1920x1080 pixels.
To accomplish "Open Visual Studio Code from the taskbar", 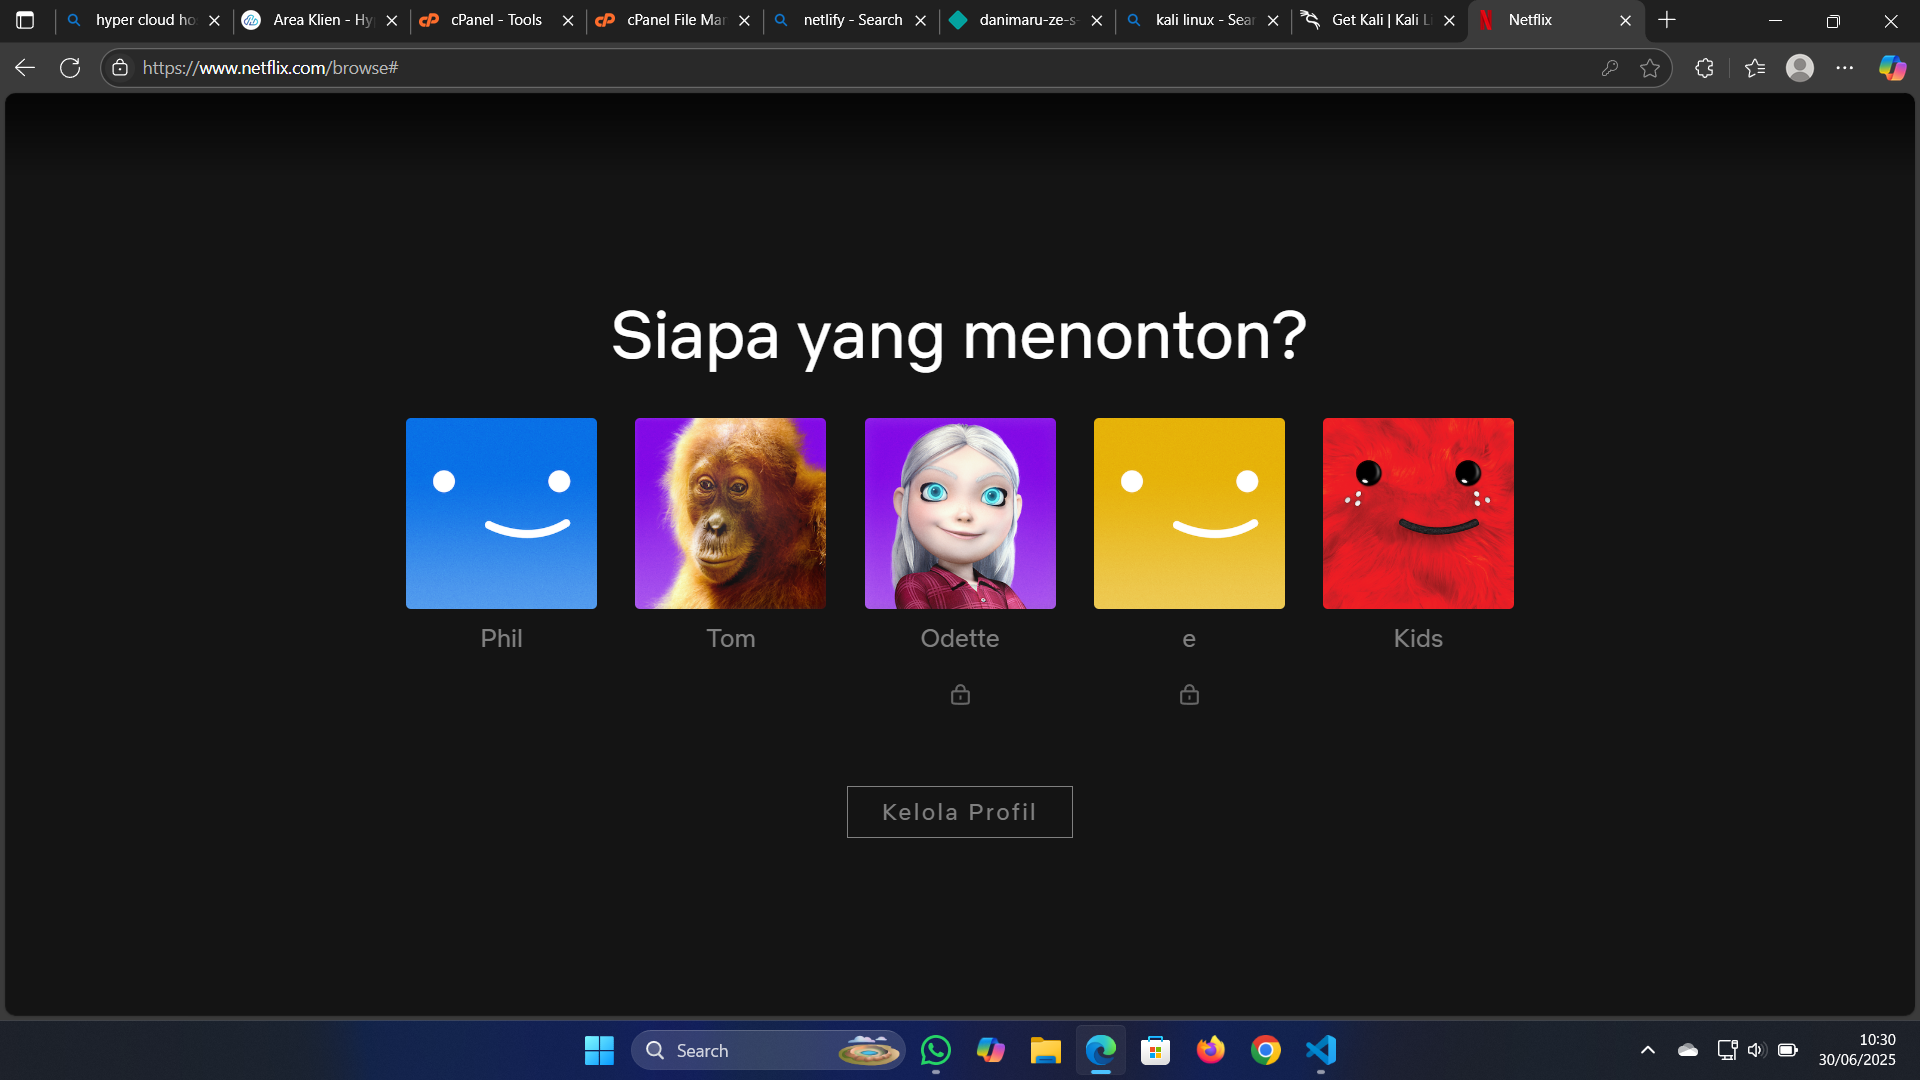I will [x=1320, y=1050].
